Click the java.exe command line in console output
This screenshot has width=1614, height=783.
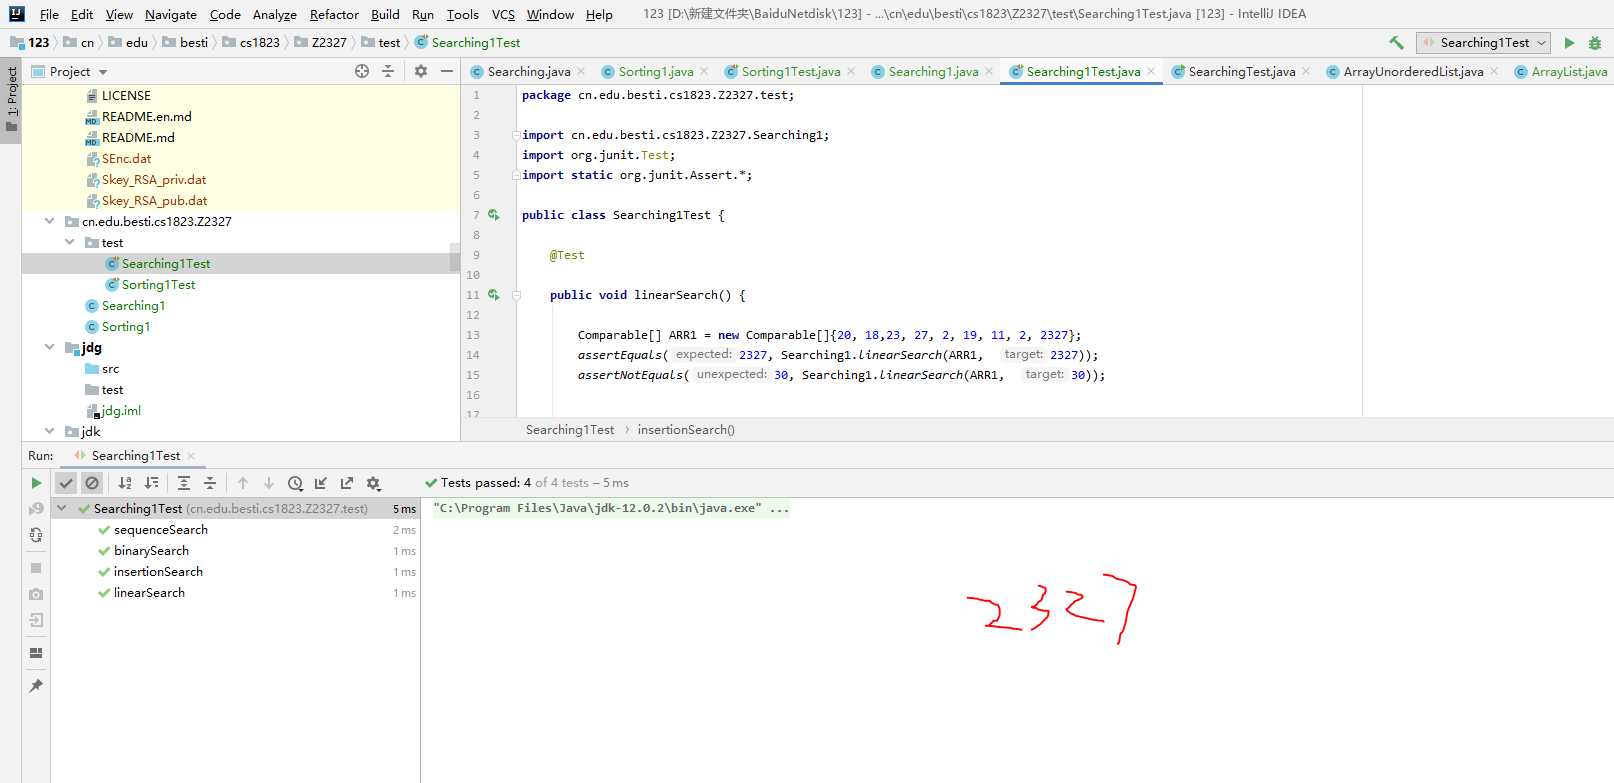(610, 508)
